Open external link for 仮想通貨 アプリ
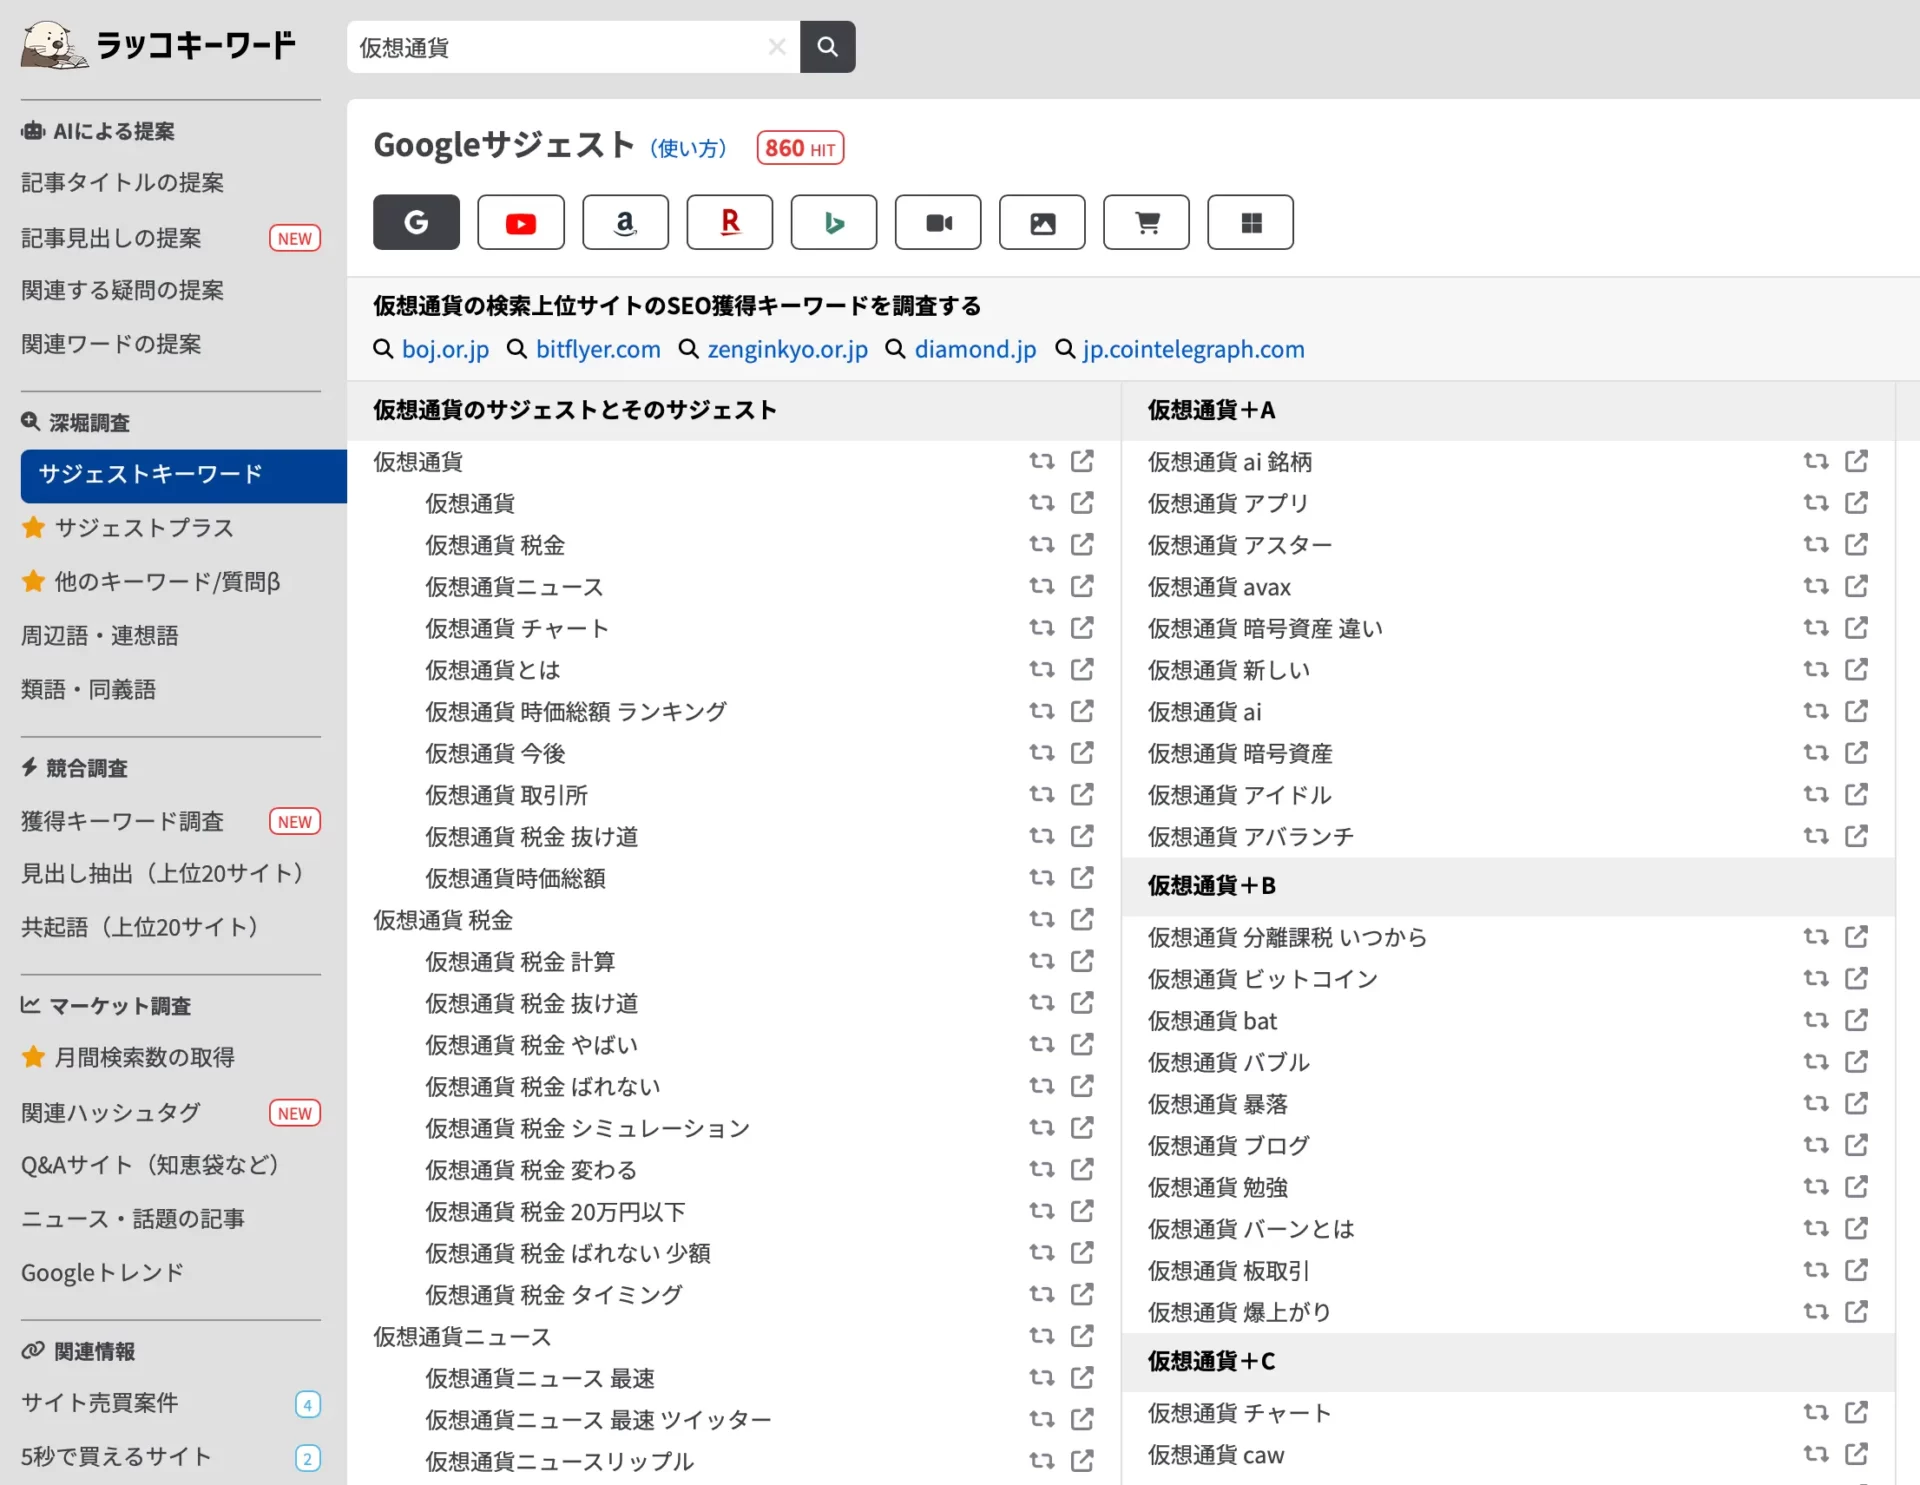This screenshot has width=1920, height=1485. 1856,503
